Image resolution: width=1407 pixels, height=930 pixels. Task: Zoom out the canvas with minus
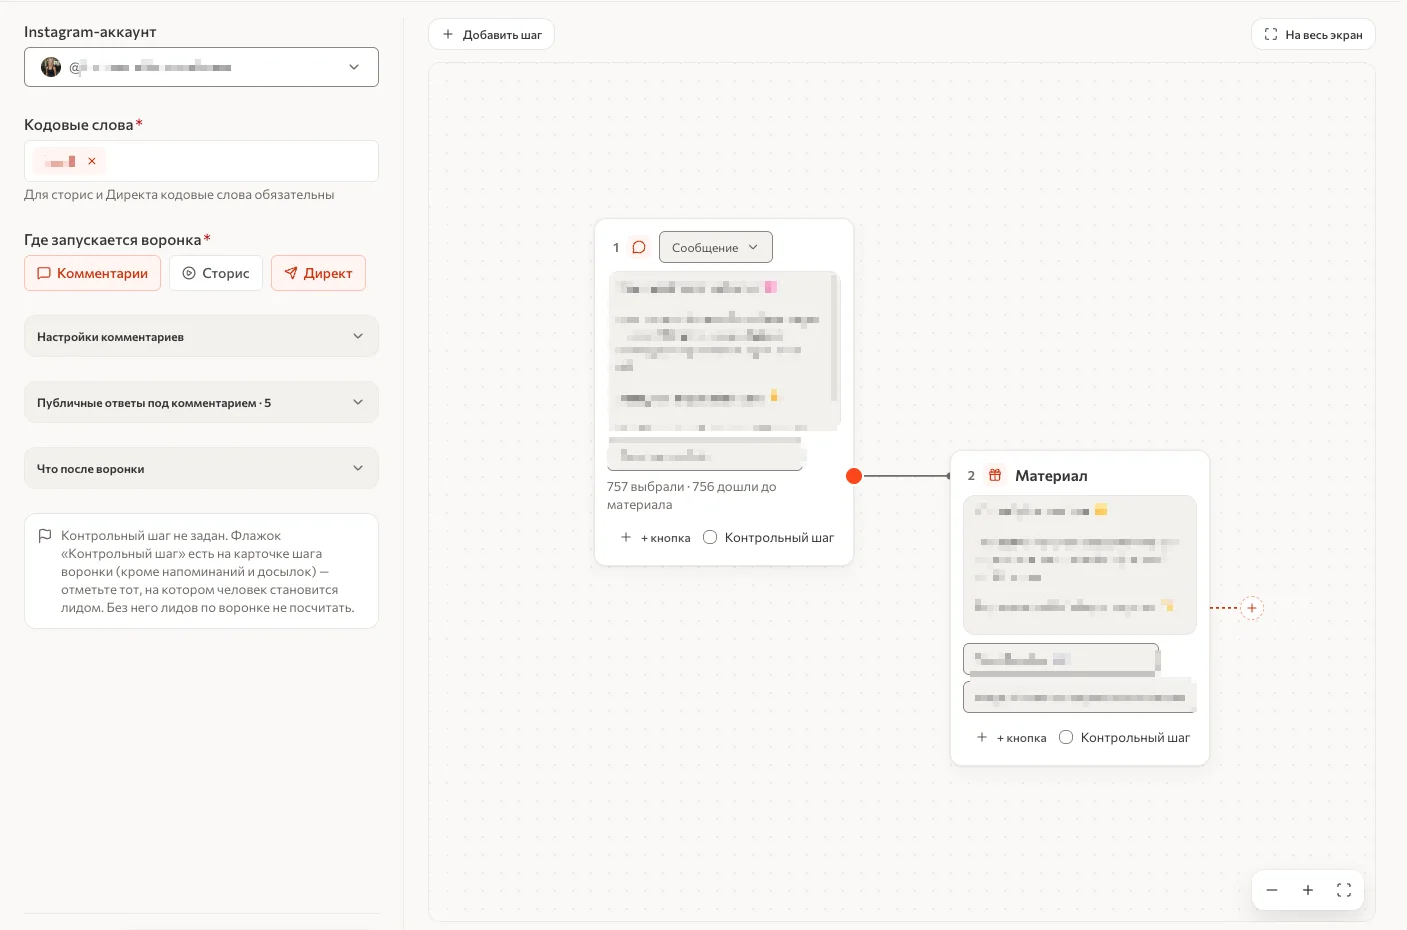click(x=1272, y=890)
